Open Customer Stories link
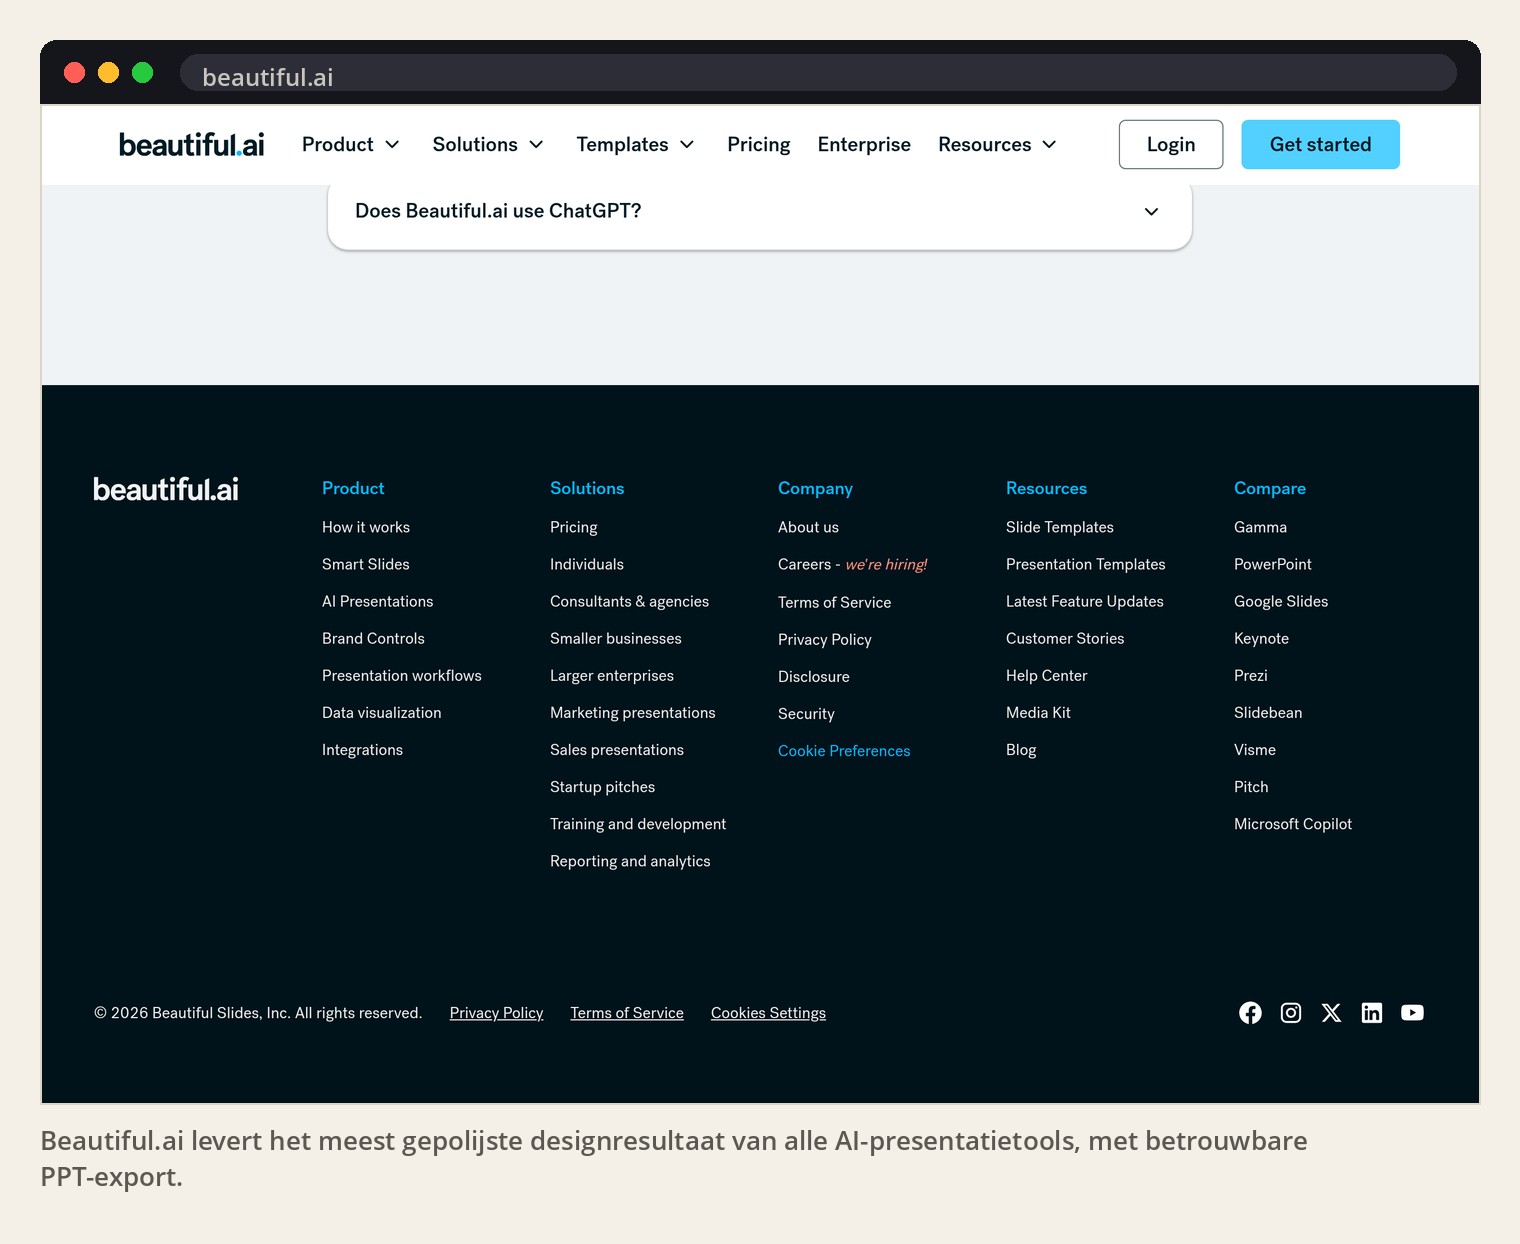 pyautogui.click(x=1065, y=638)
